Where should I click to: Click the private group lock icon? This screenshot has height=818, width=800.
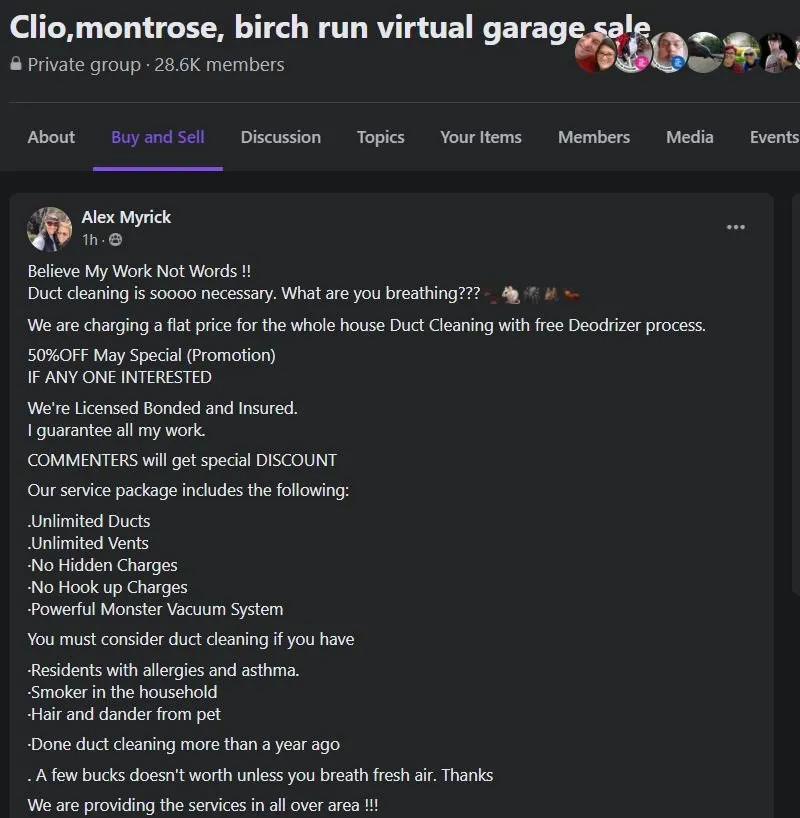16,64
